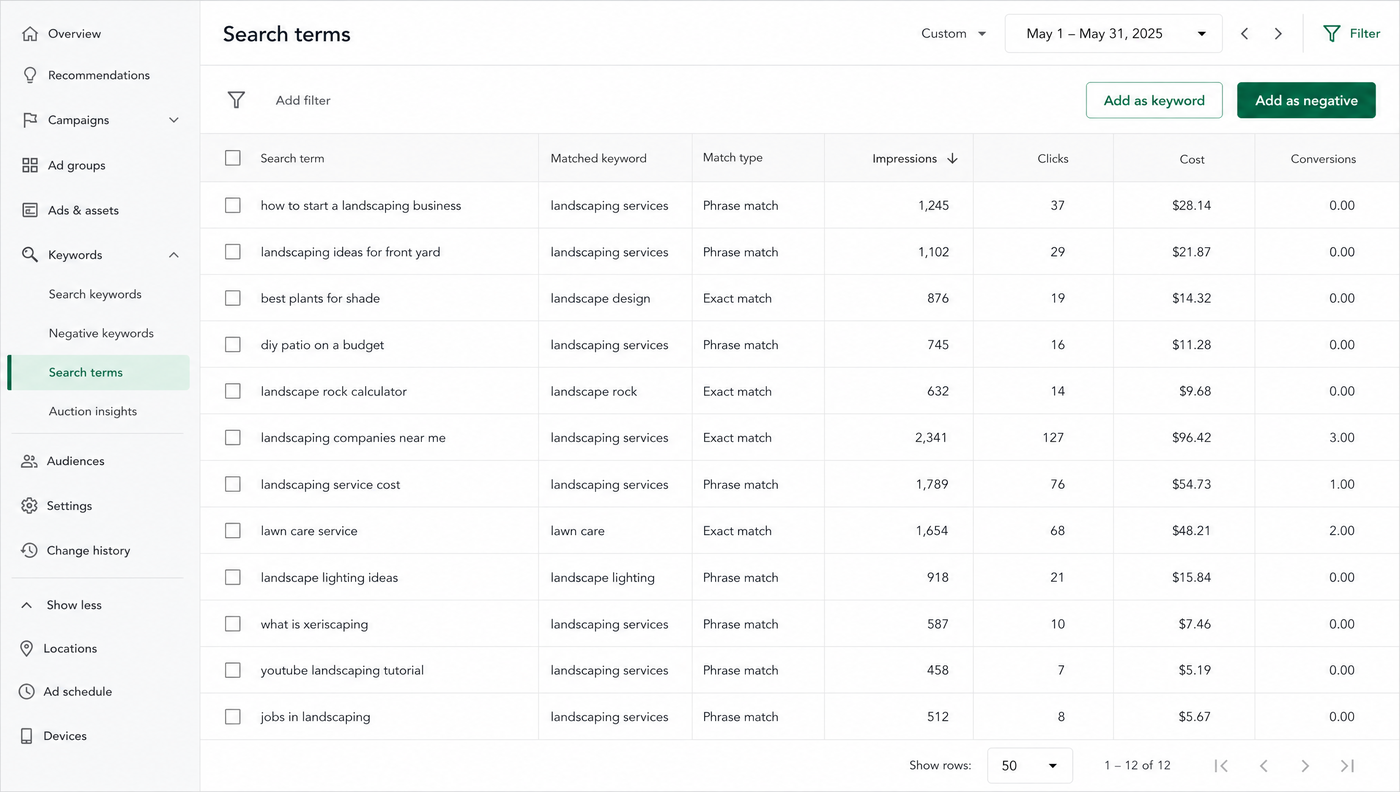
Task: Tick the 'jobs in landscaping' checkbox
Action: pyautogui.click(x=233, y=716)
